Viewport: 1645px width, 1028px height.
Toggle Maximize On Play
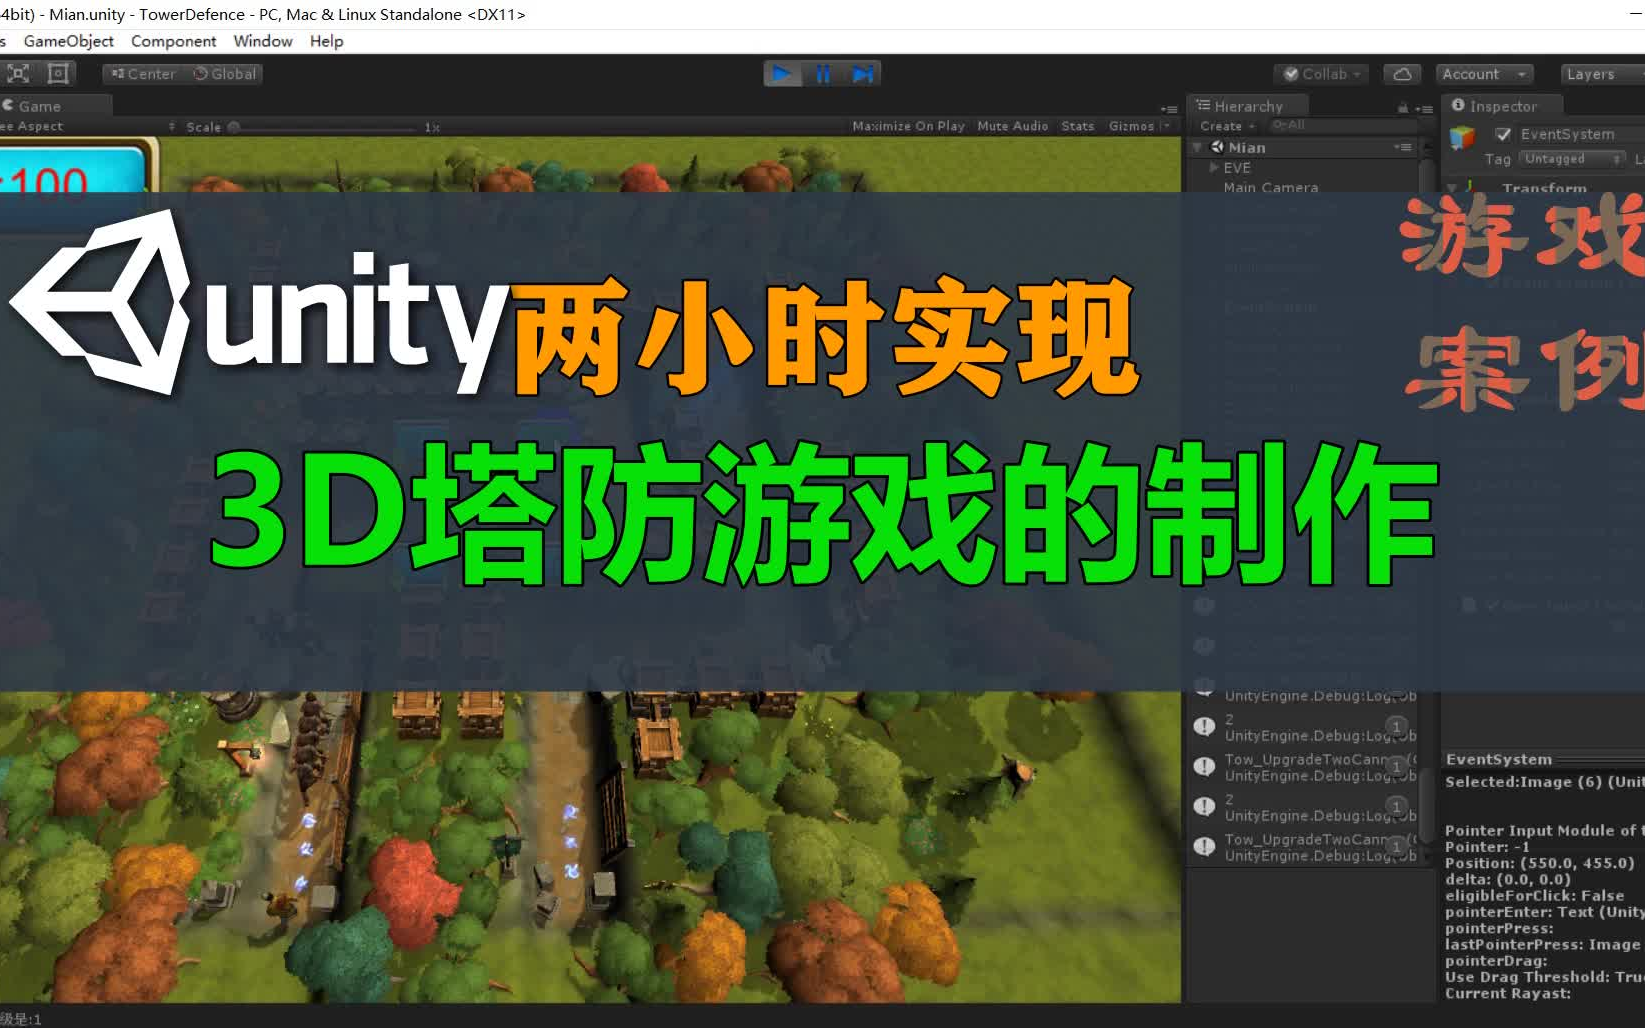click(x=908, y=126)
